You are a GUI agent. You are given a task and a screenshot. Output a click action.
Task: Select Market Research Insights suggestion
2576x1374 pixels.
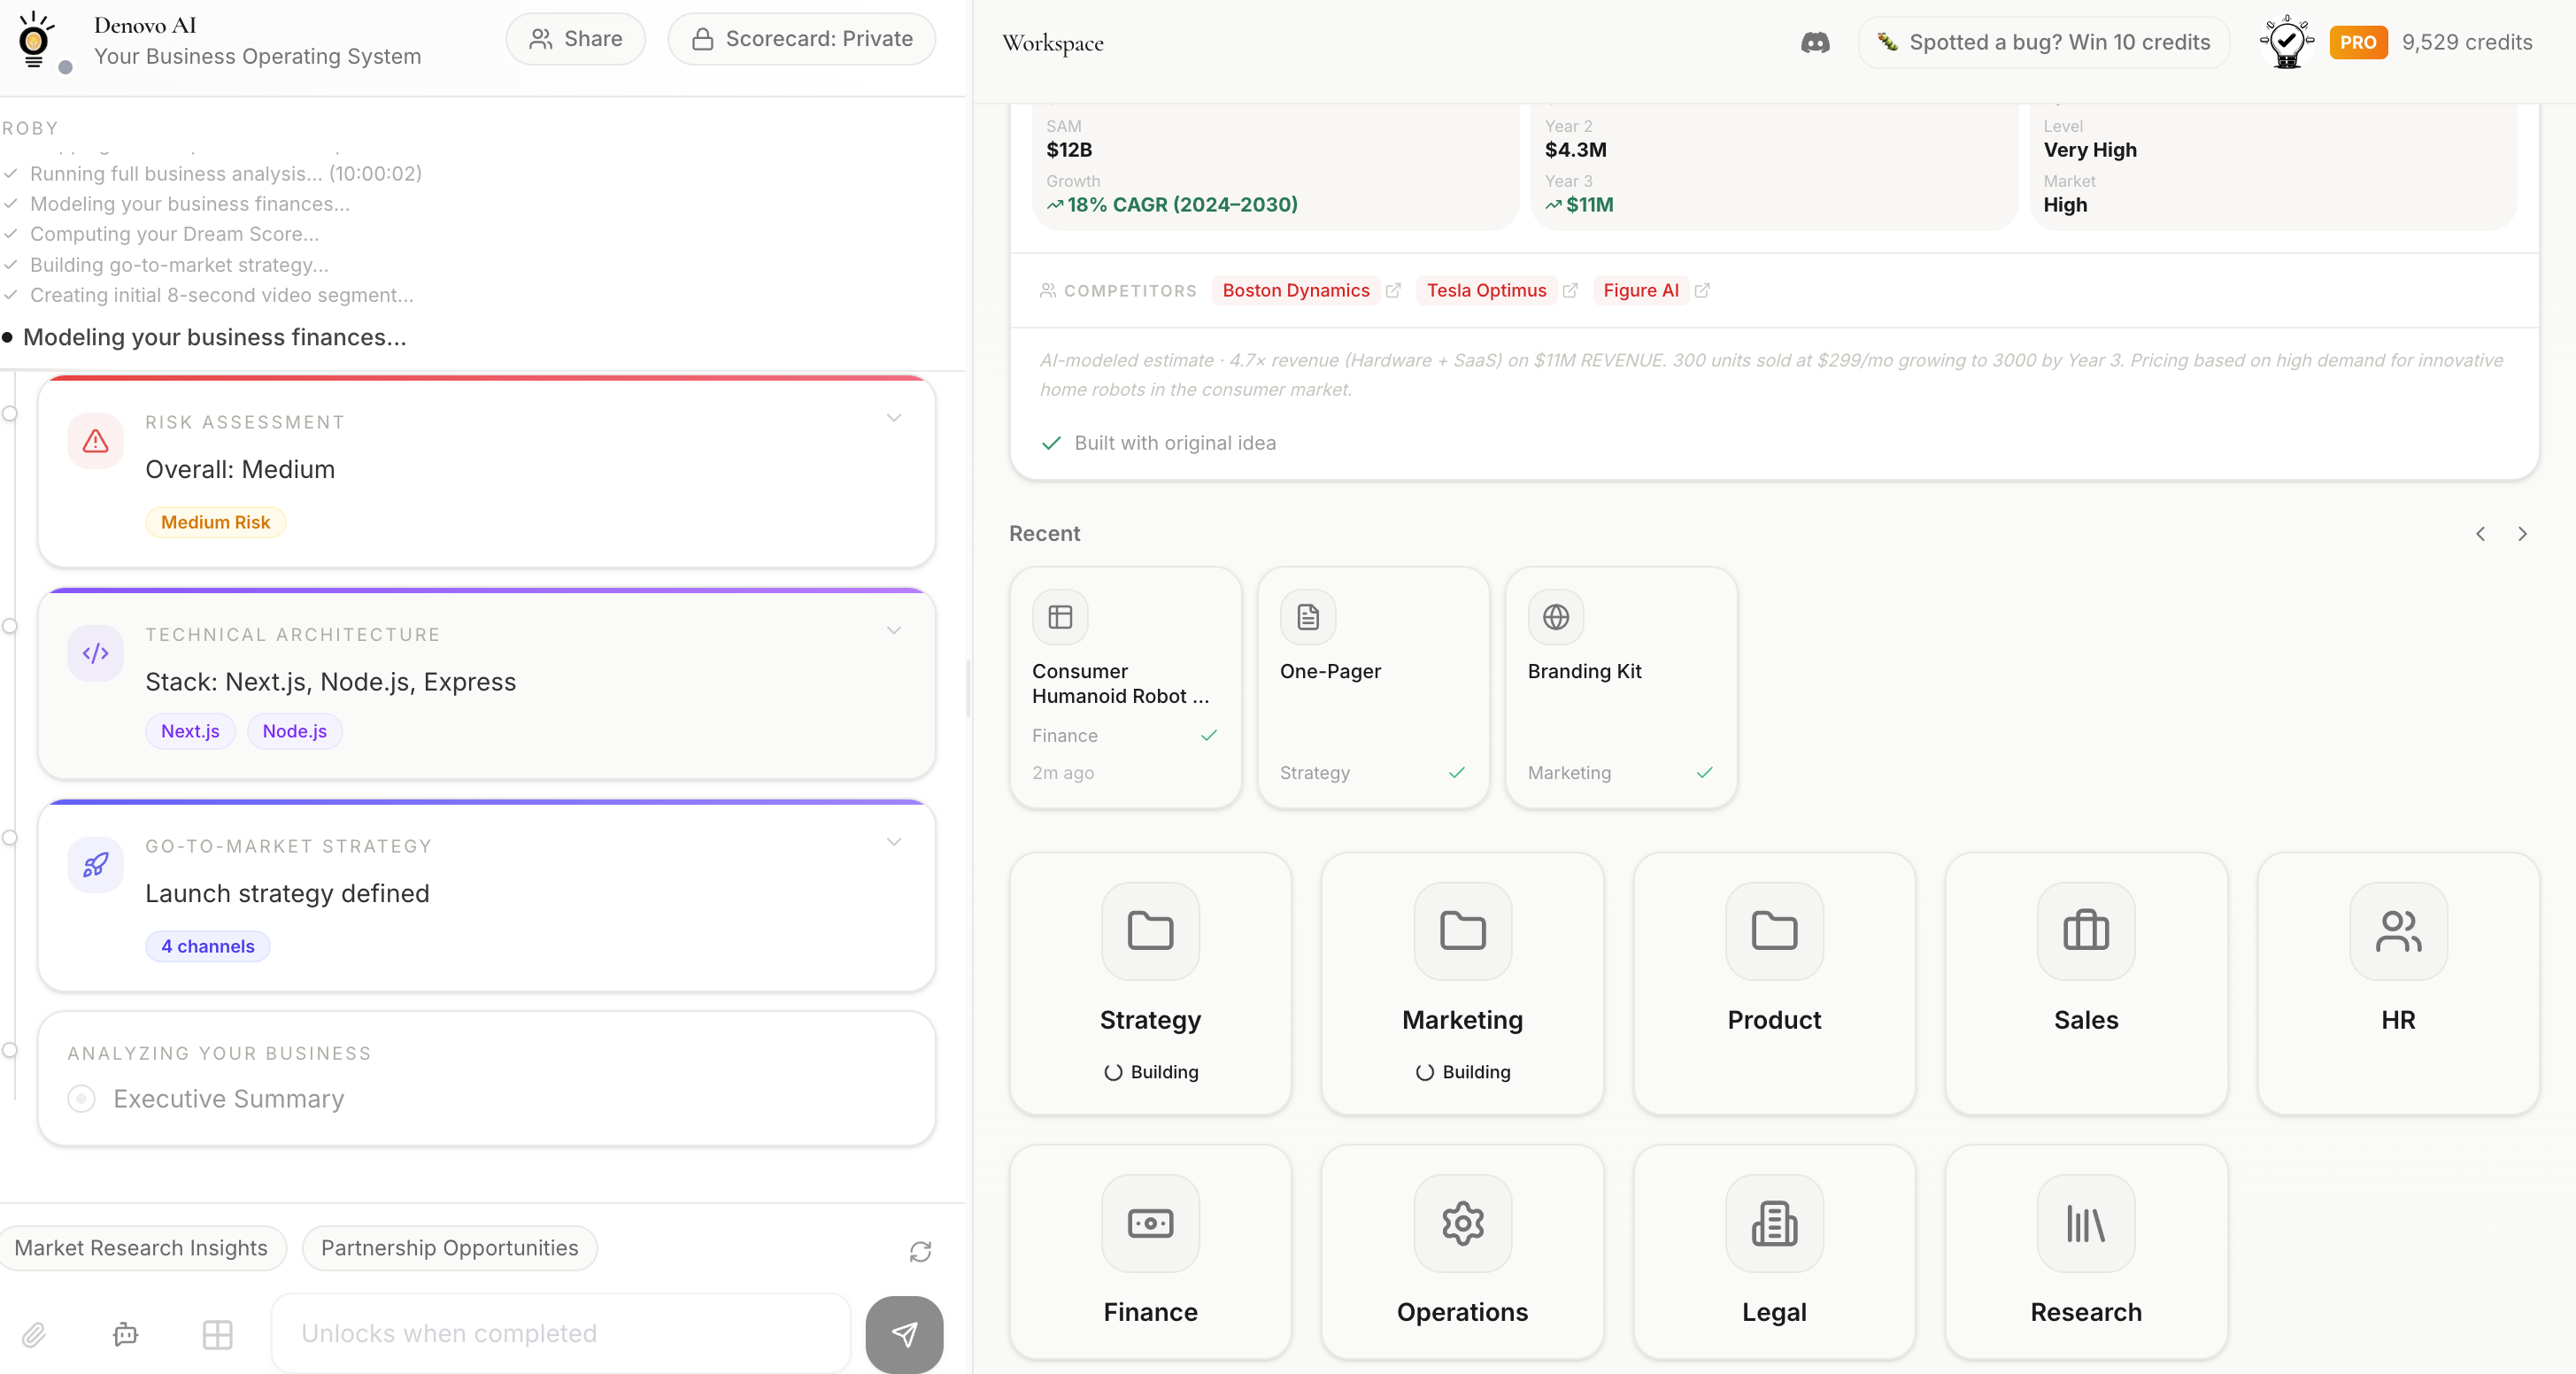[x=141, y=1248]
